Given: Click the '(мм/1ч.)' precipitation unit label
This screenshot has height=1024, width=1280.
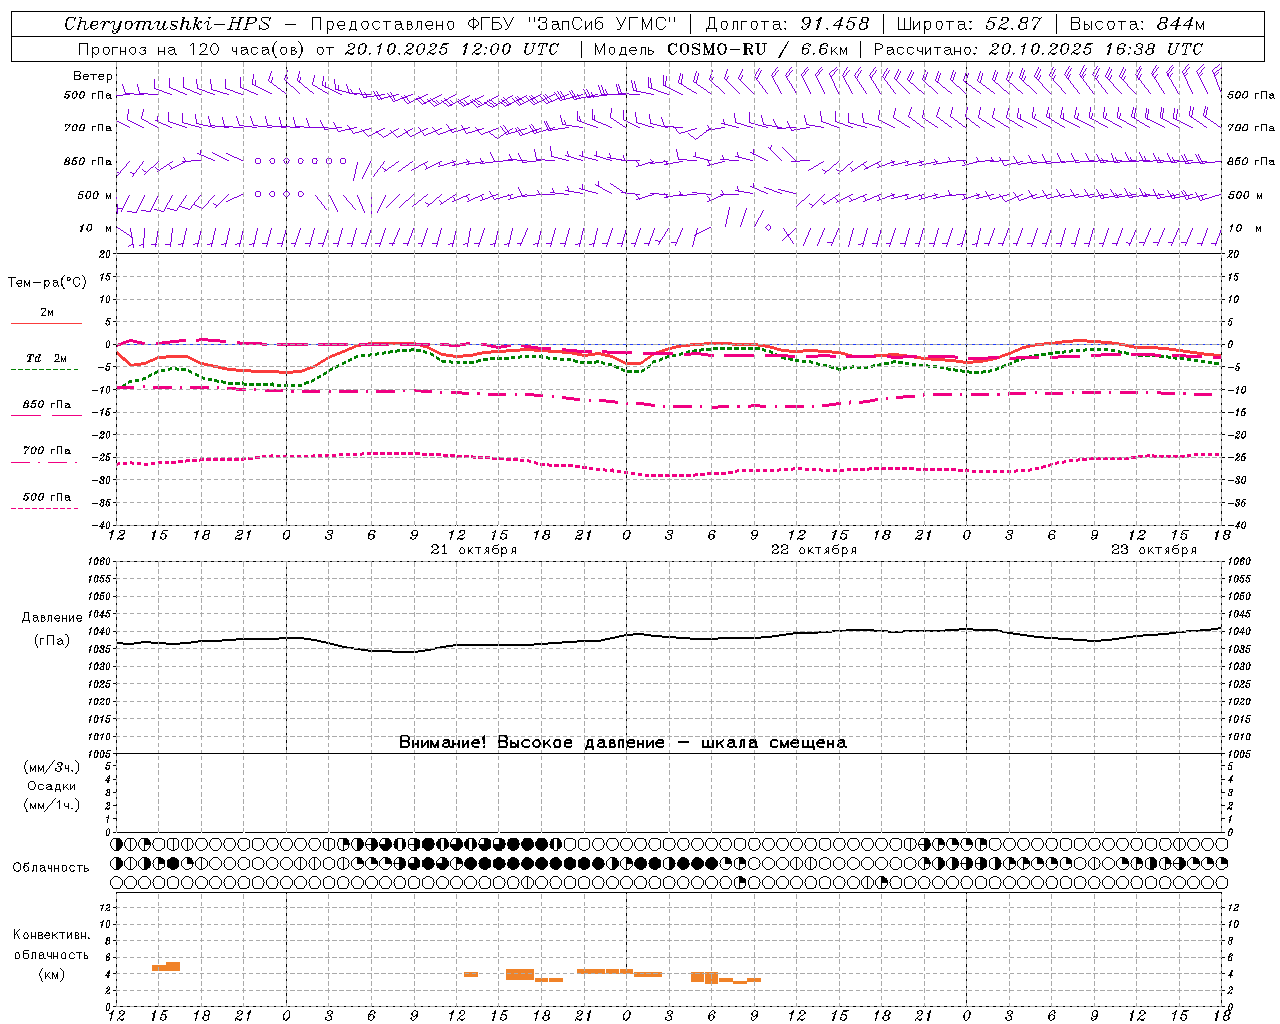Looking at the screenshot, I should pyautogui.click(x=52, y=805).
